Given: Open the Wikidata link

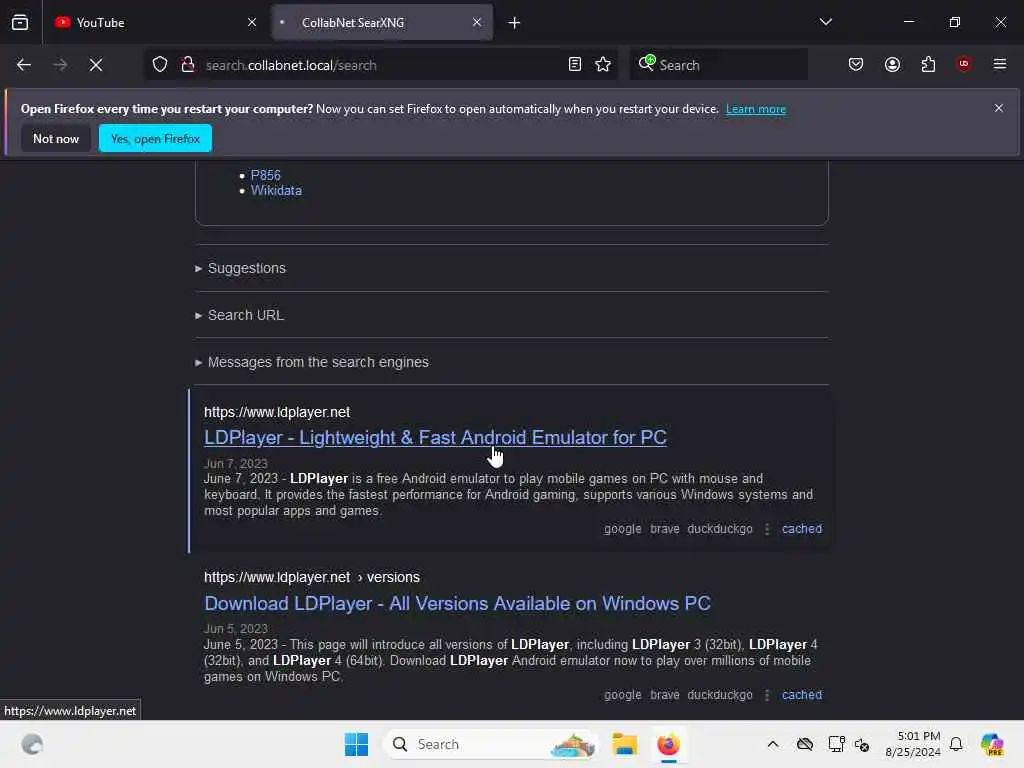Looking at the screenshot, I should click(276, 191).
